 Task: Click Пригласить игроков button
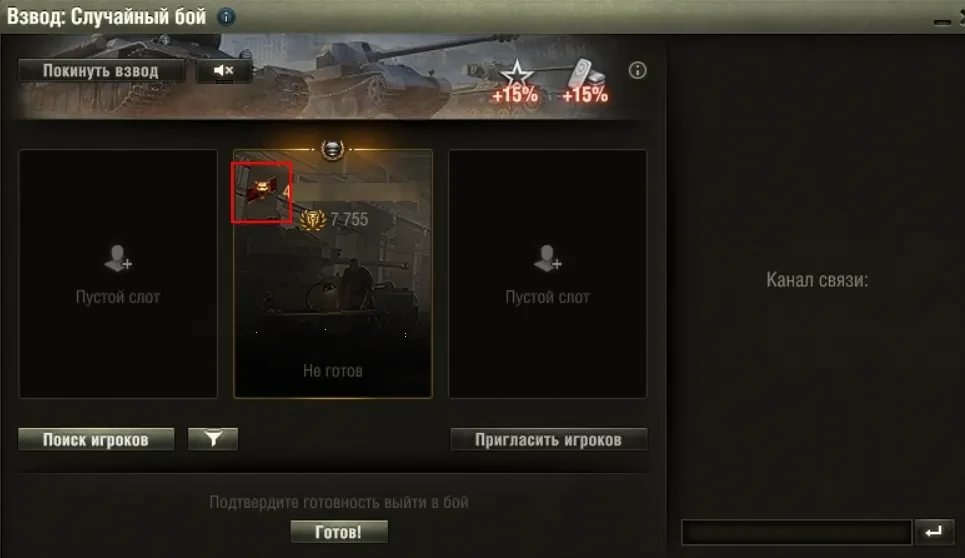click(548, 439)
